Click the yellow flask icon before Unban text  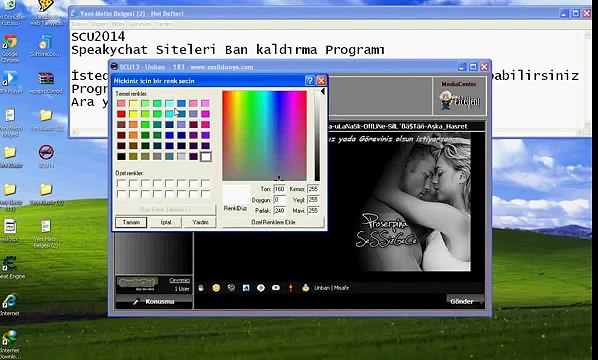coord(305,288)
